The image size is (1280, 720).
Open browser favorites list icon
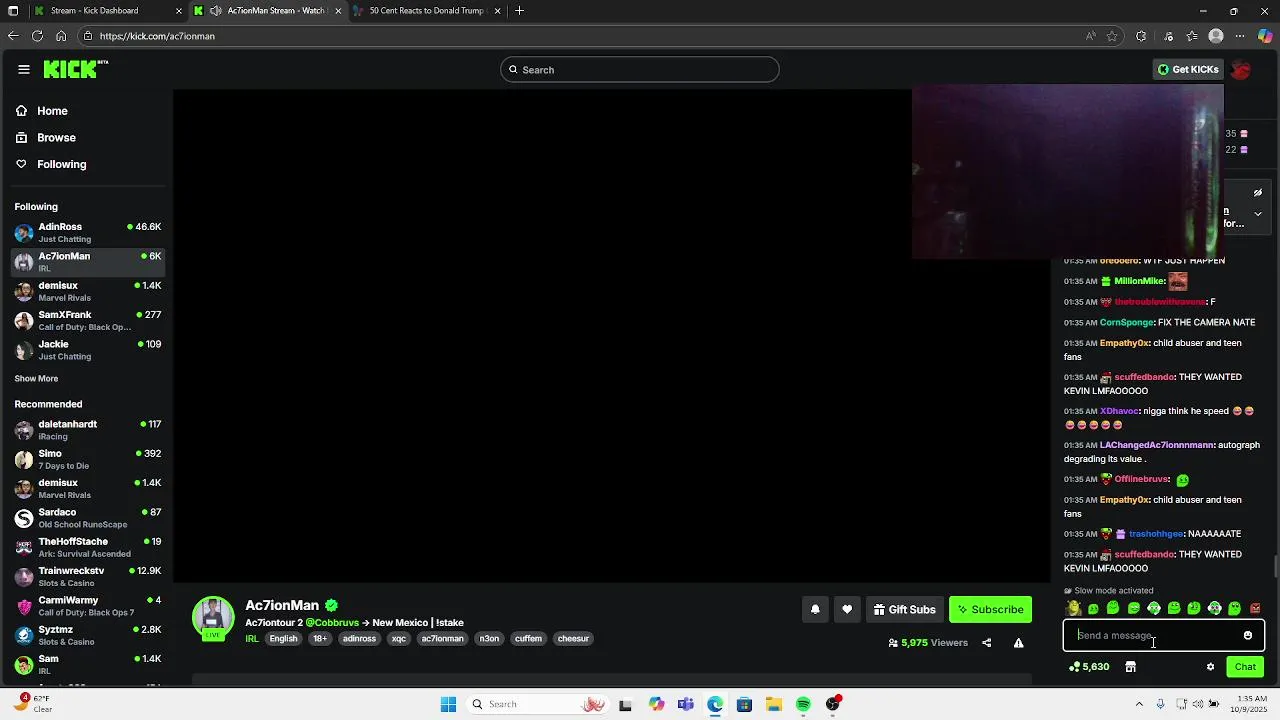coord(1192,36)
